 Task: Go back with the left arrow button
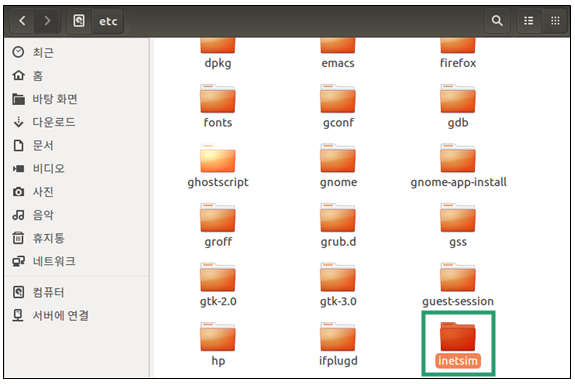[22, 21]
